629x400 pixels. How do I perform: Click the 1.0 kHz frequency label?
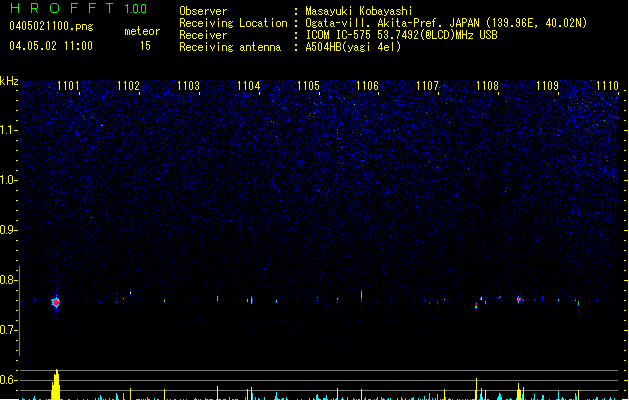click(8, 180)
